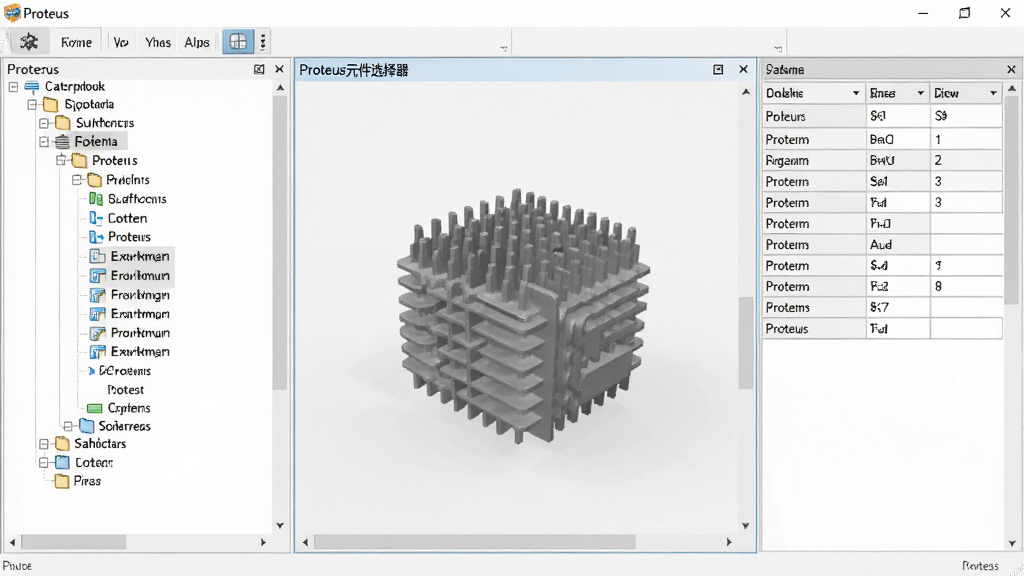
Task: Click the Erorkmun item icon
Action: tap(97, 276)
